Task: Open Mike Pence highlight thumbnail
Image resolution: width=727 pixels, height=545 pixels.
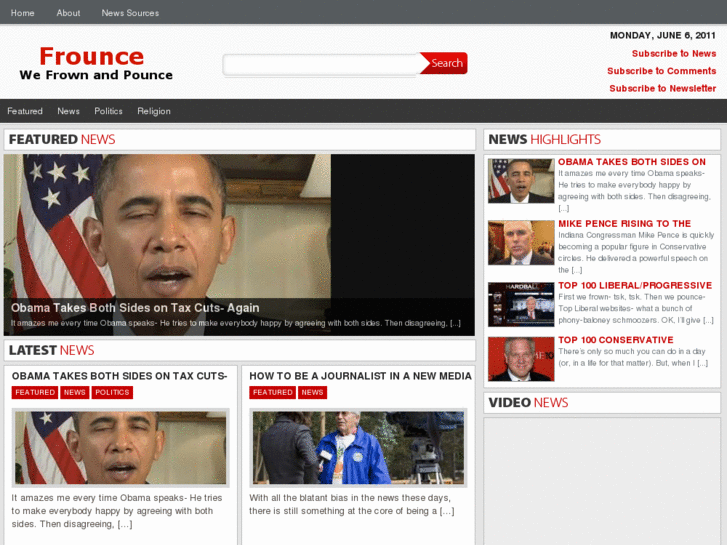Action: pyautogui.click(x=520, y=243)
